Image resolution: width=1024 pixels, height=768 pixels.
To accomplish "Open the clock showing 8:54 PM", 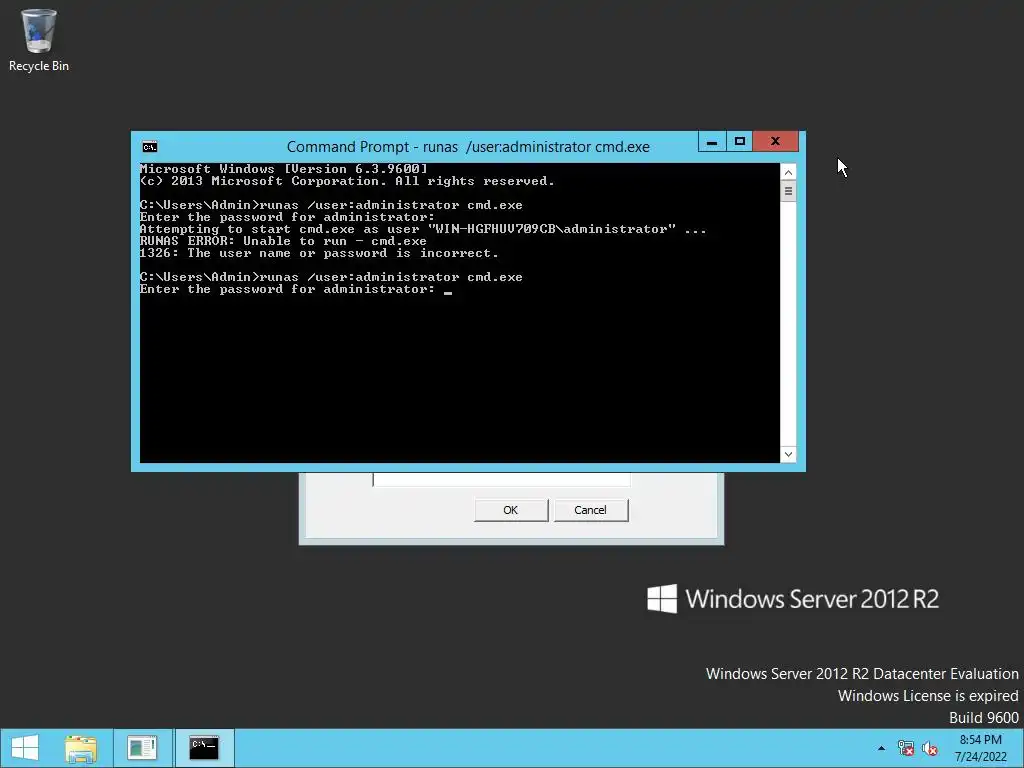I will coord(980,748).
